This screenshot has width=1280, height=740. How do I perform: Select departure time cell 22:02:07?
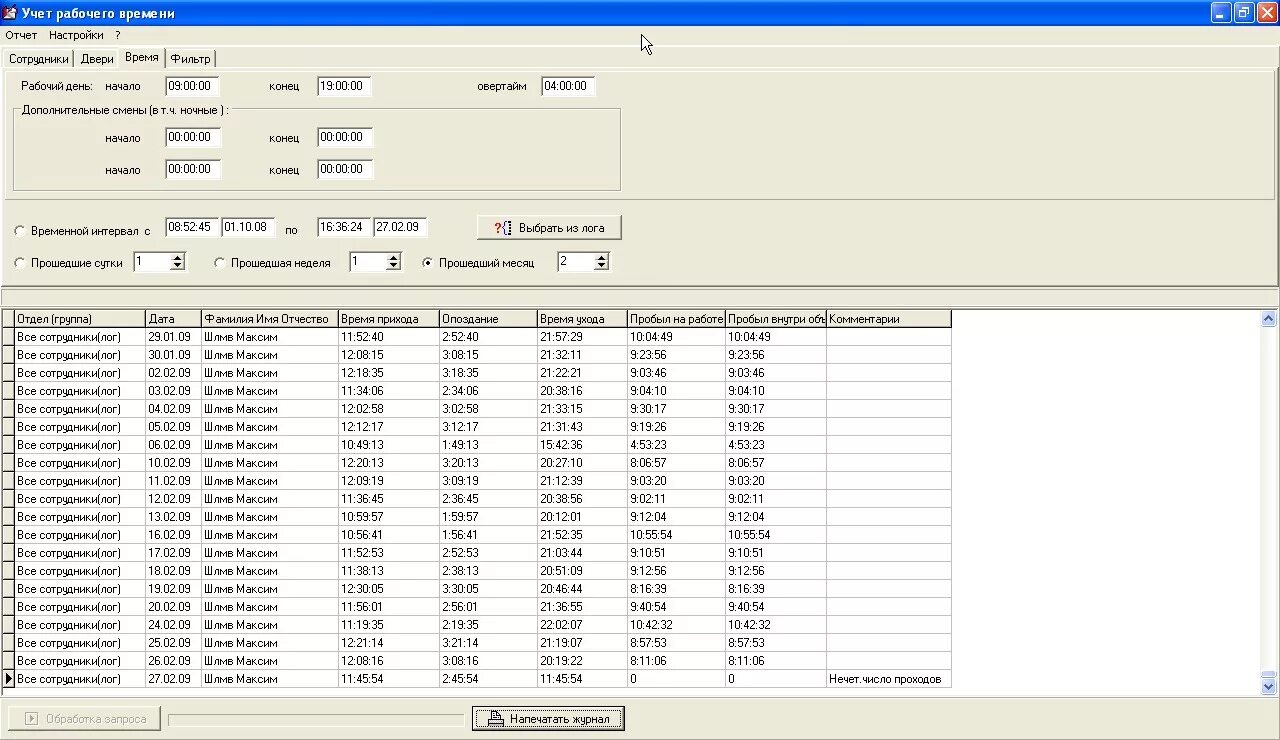point(582,625)
